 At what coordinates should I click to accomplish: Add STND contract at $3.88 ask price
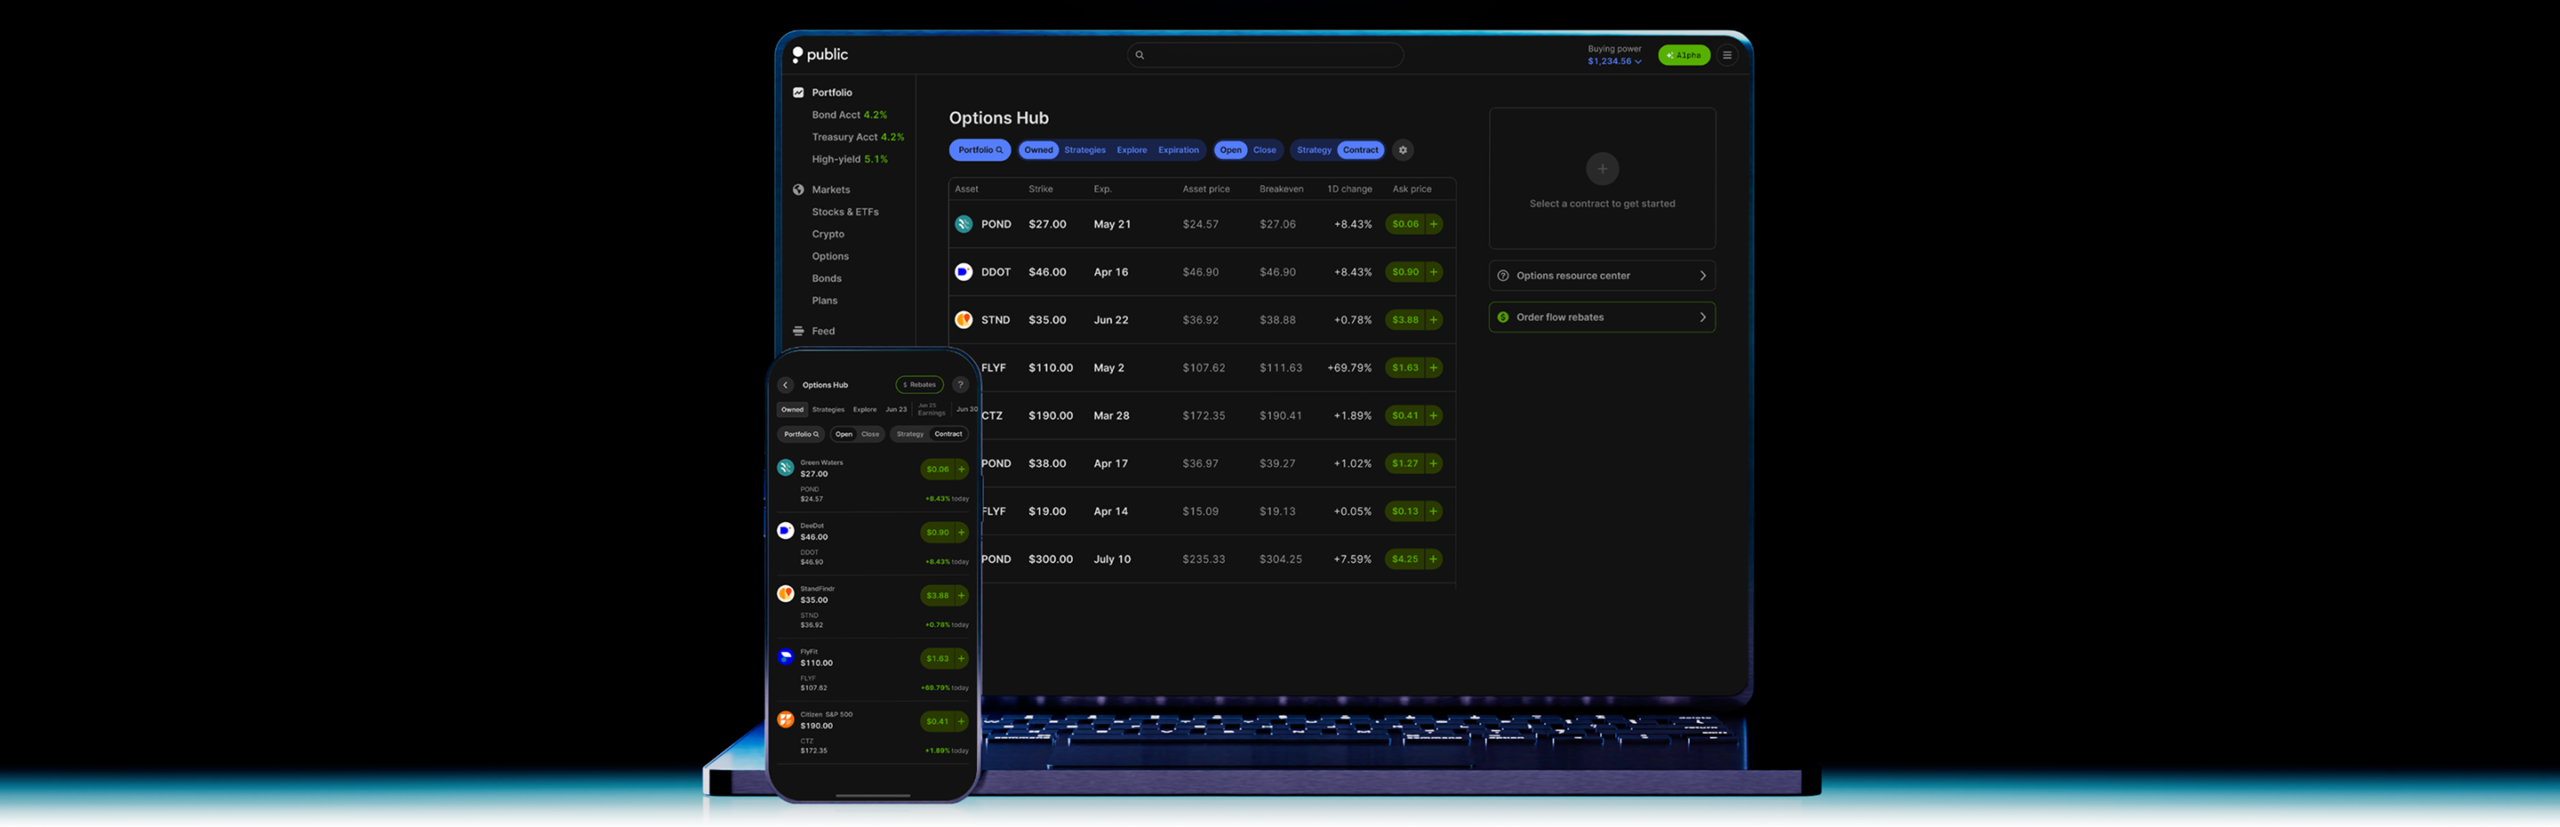click(1433, 320)
